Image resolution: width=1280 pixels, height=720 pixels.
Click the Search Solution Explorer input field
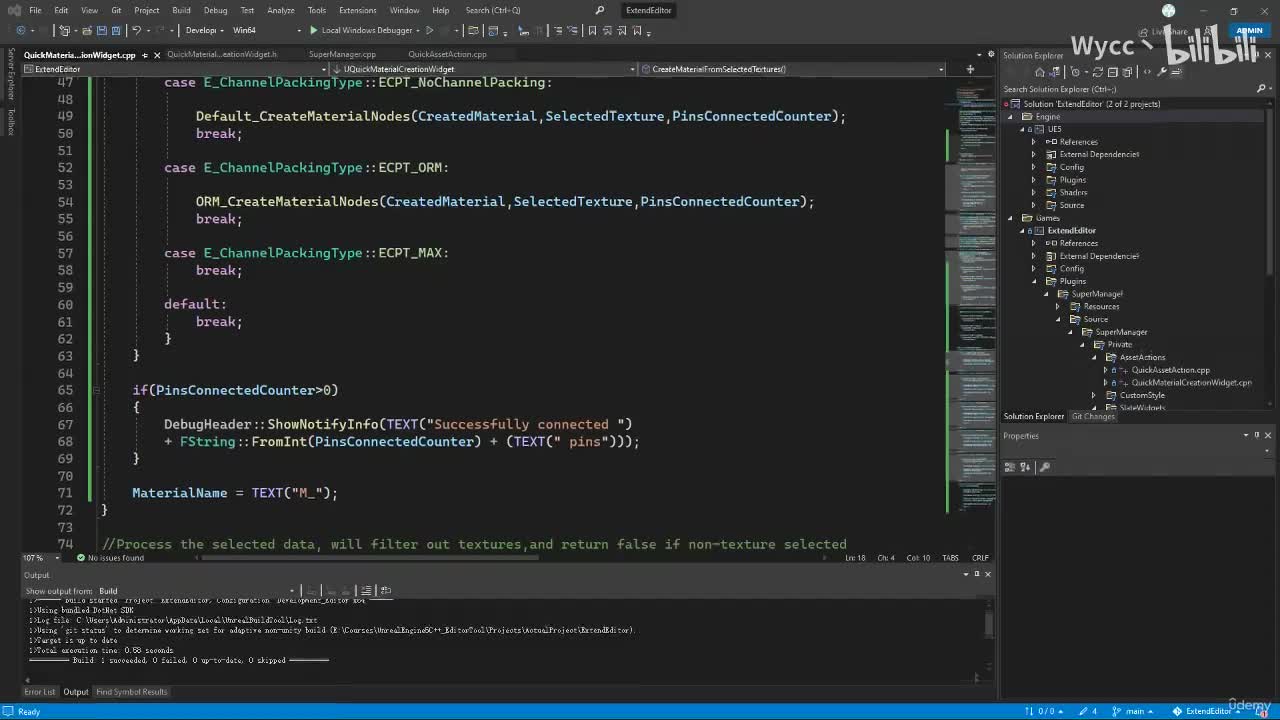1127,89
